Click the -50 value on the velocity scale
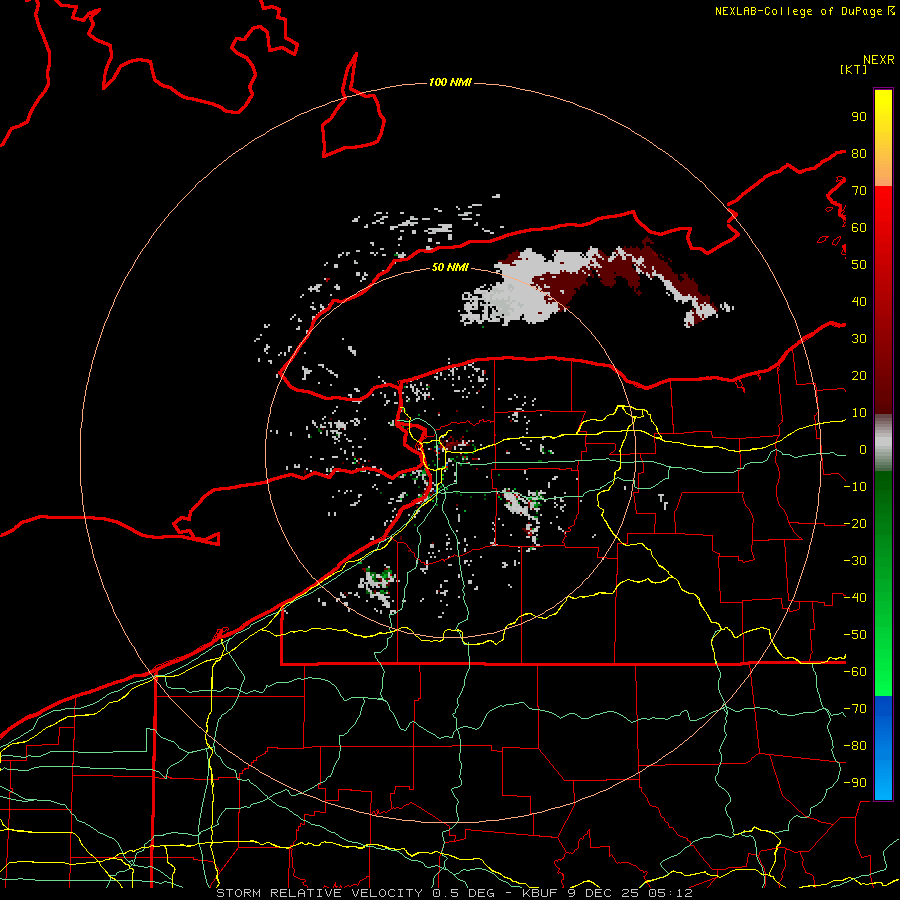Screen dimensions: 900x900 855,635
